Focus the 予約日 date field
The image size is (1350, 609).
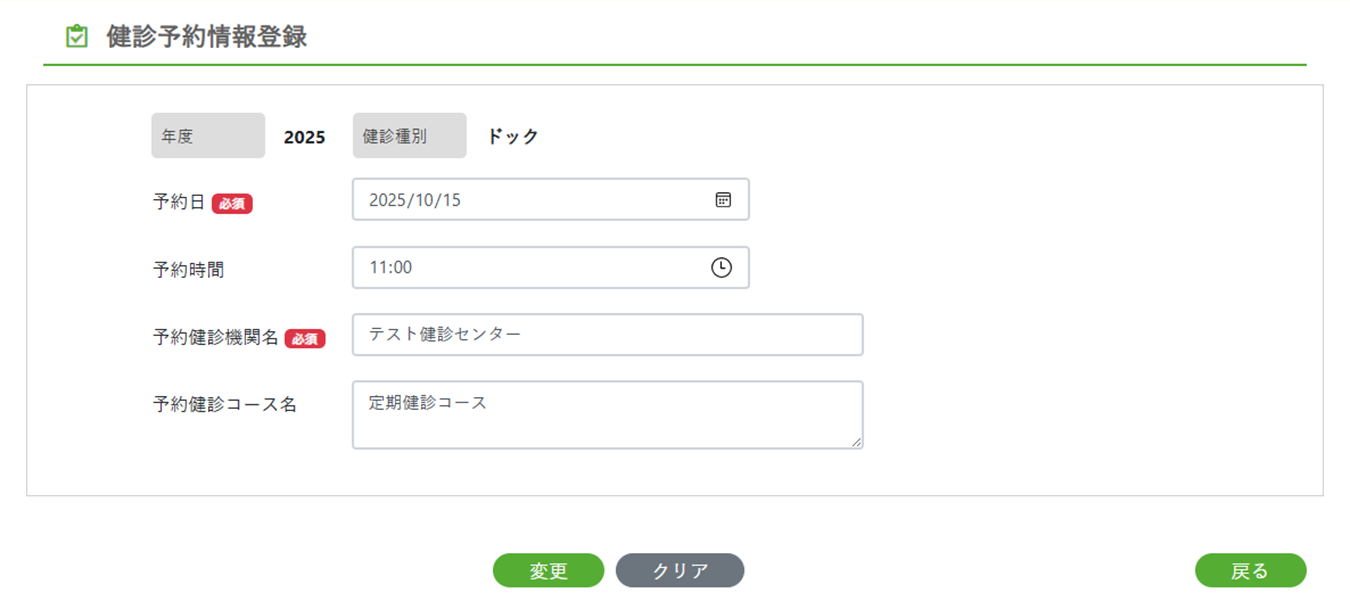530,200
